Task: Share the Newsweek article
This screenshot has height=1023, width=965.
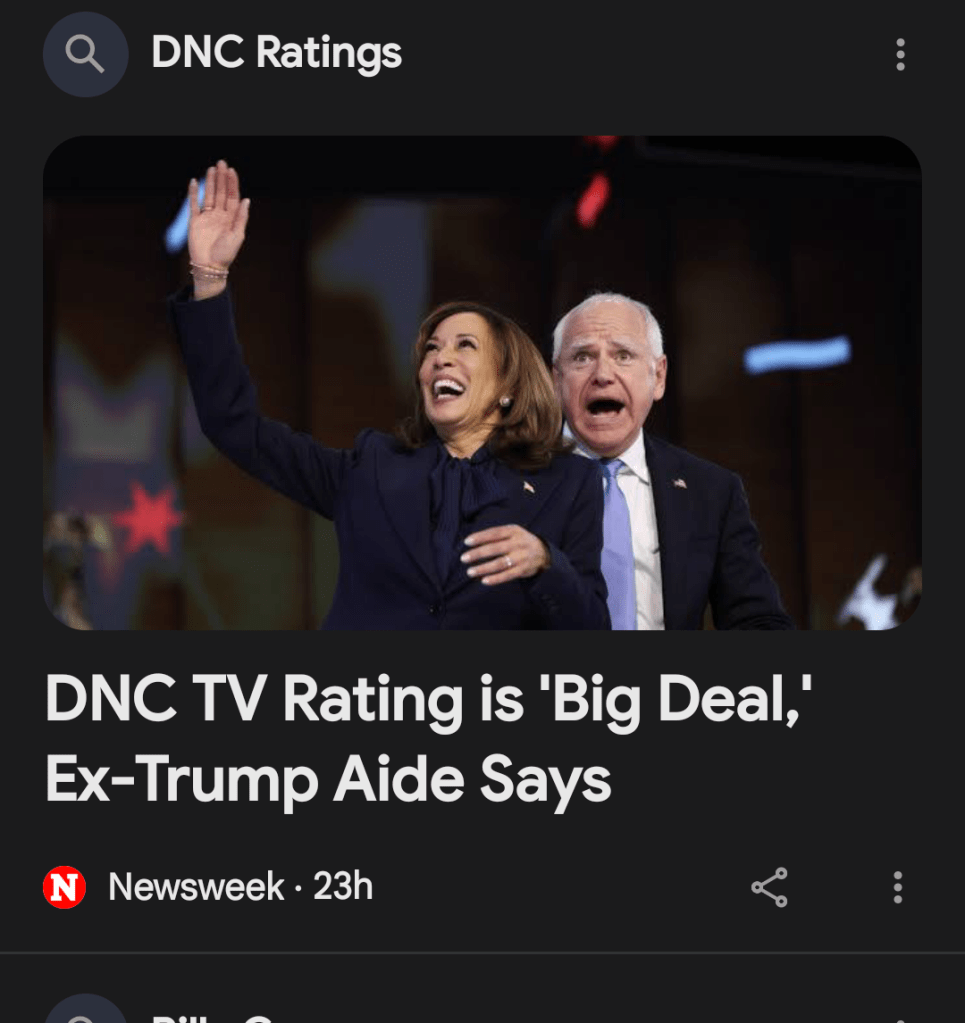Action: point(769,887)
